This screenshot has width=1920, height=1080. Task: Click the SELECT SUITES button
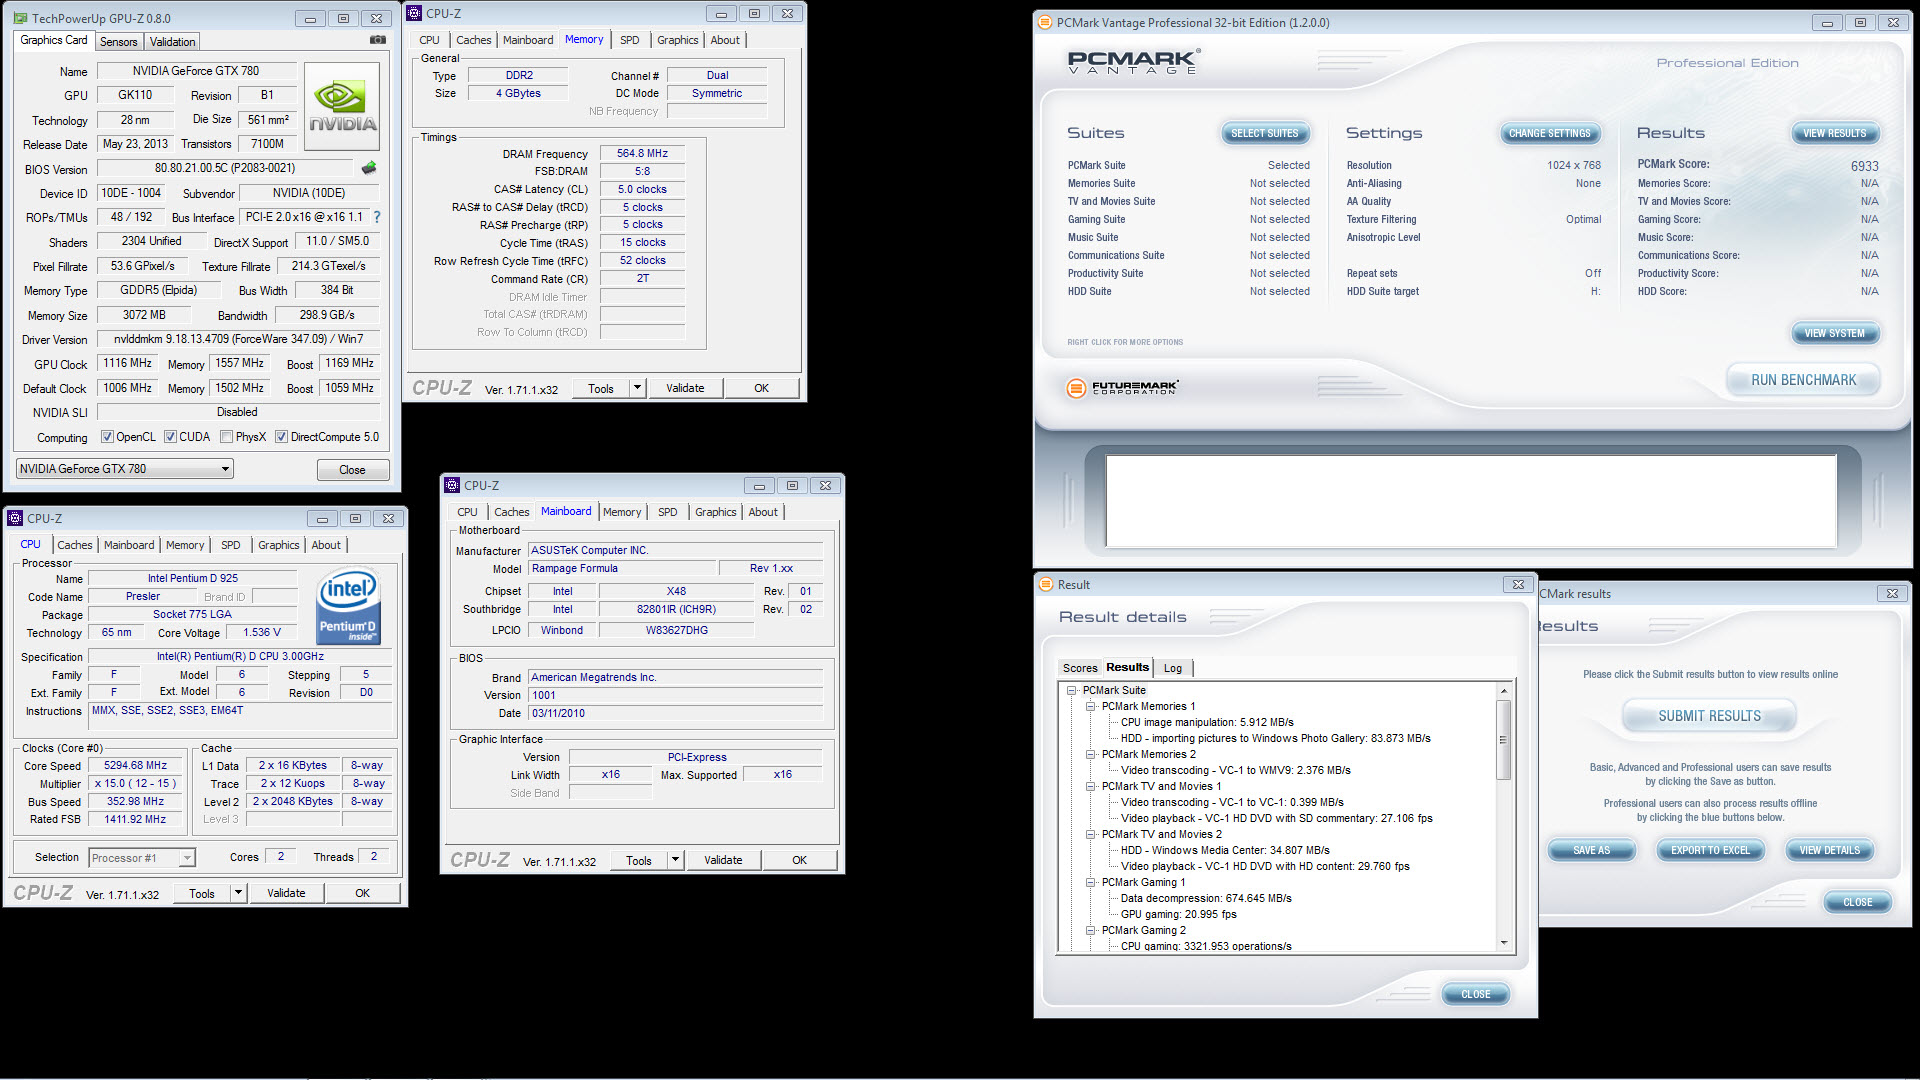(x=1264, y=133)
